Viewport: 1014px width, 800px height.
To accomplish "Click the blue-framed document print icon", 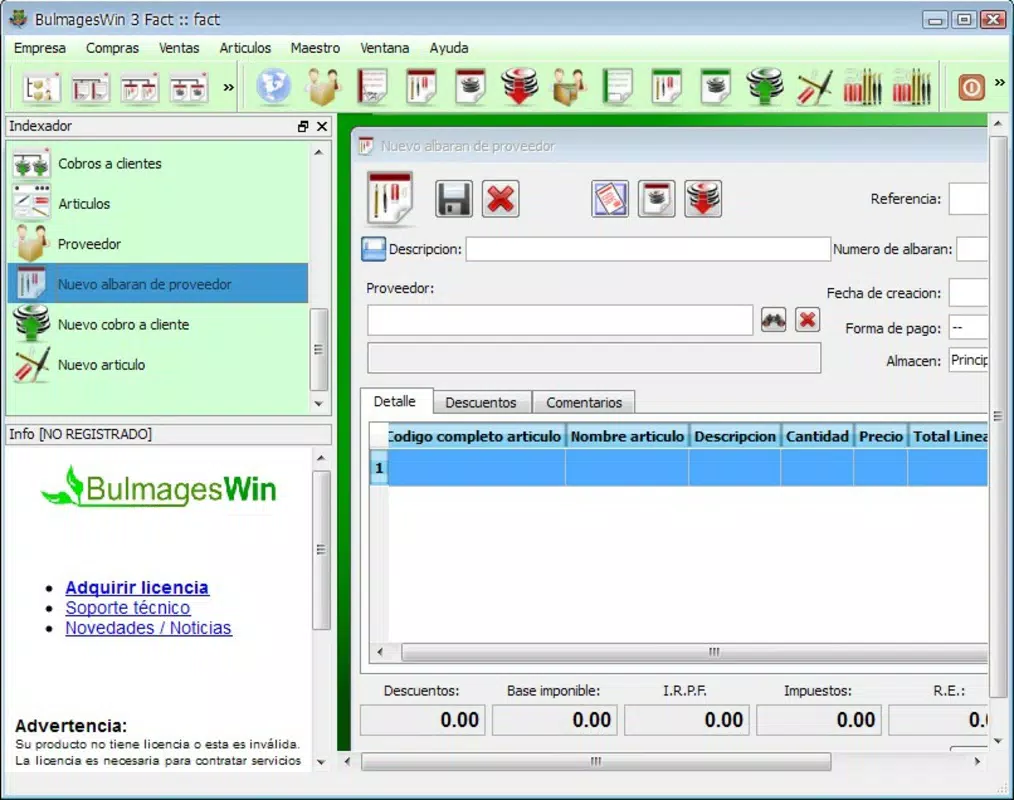I will click(x=610, y=199).
